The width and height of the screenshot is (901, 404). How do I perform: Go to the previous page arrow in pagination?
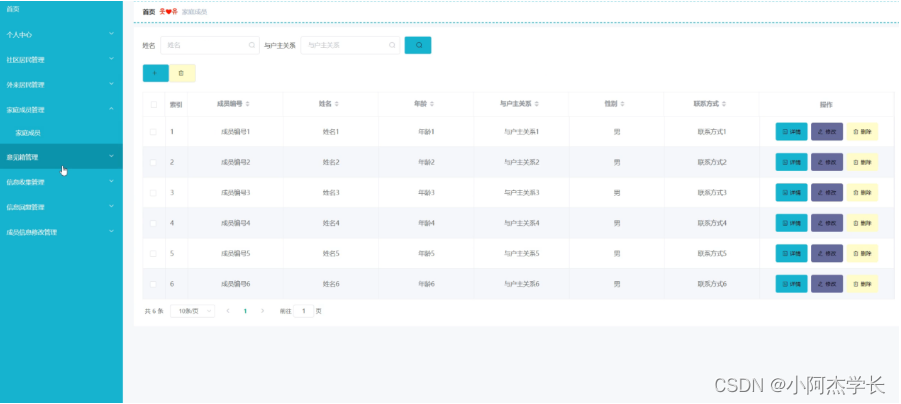click(x=228, y=311)
